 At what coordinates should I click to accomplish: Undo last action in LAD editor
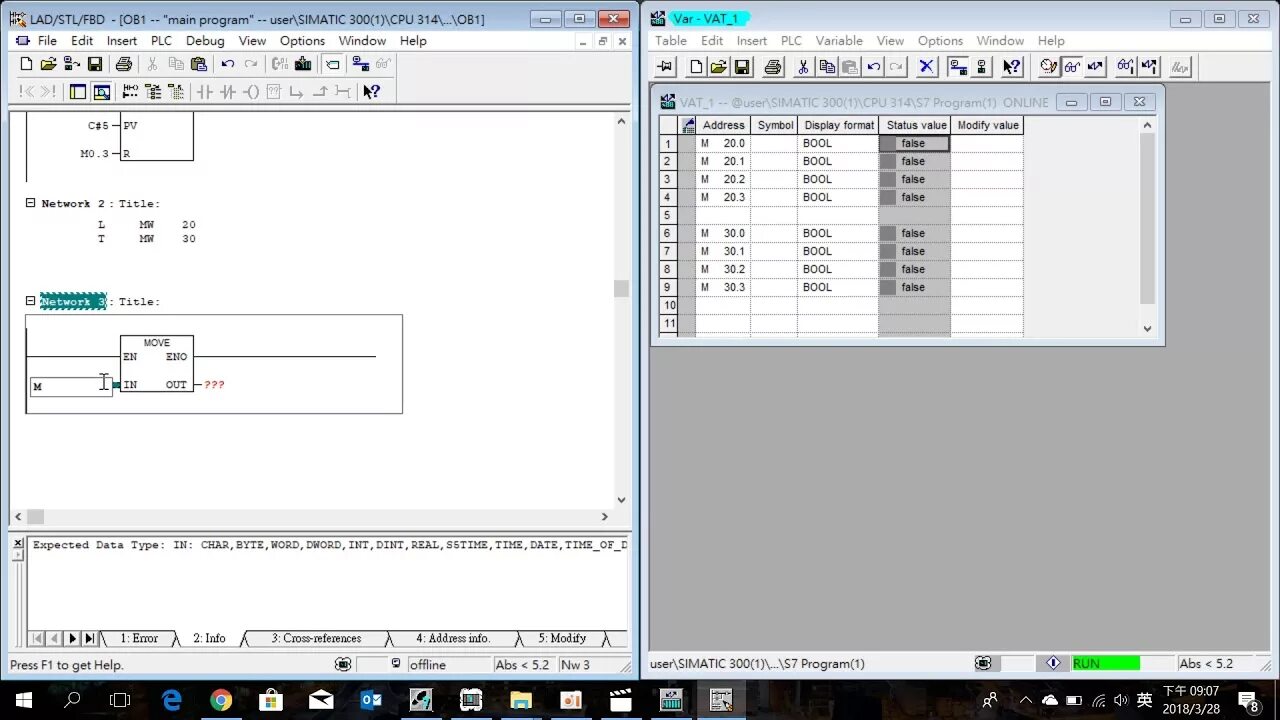[x=228, y=64]
